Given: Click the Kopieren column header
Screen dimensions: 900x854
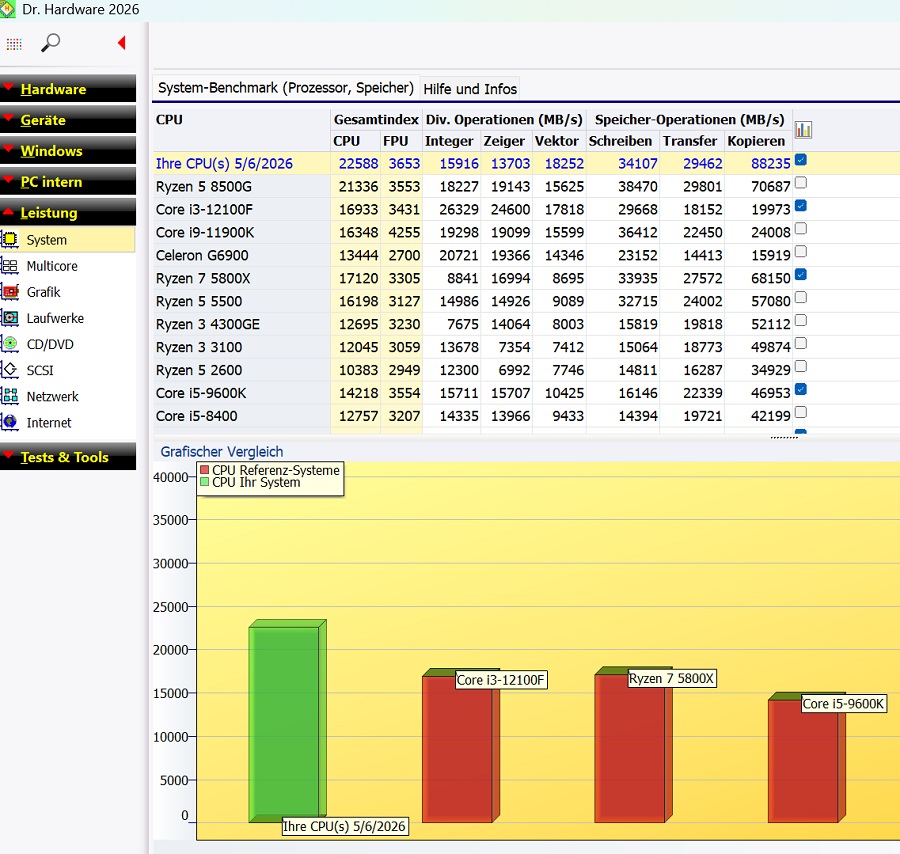Looking at the screenshot, I should click(x=756, y=141).
